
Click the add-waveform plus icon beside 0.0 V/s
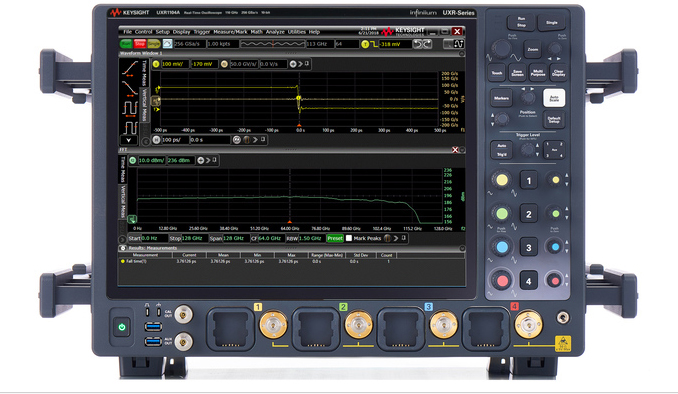click(293, 64)
